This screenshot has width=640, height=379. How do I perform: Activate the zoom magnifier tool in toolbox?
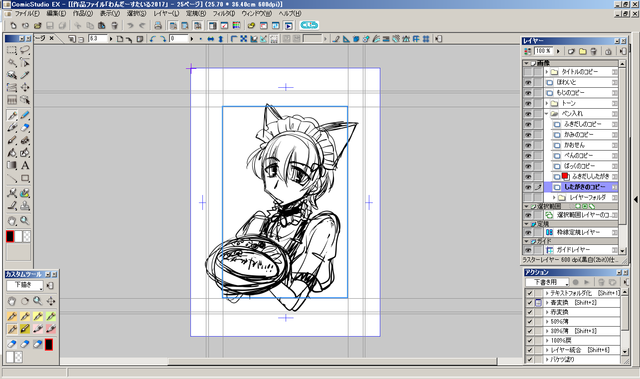pyautogui.click(x=25, y=221)
